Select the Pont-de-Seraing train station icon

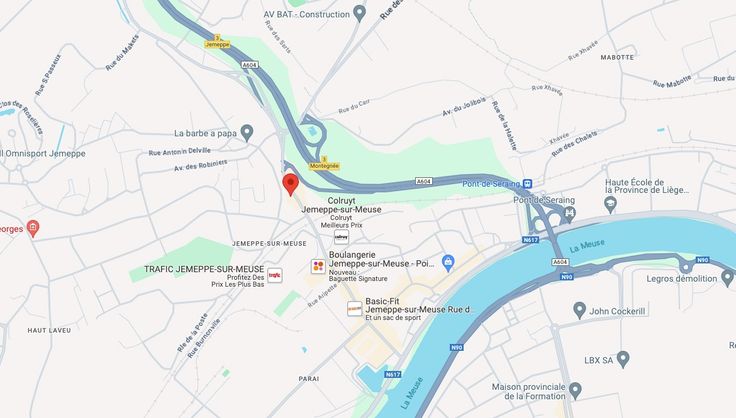[x=528, y=183]
